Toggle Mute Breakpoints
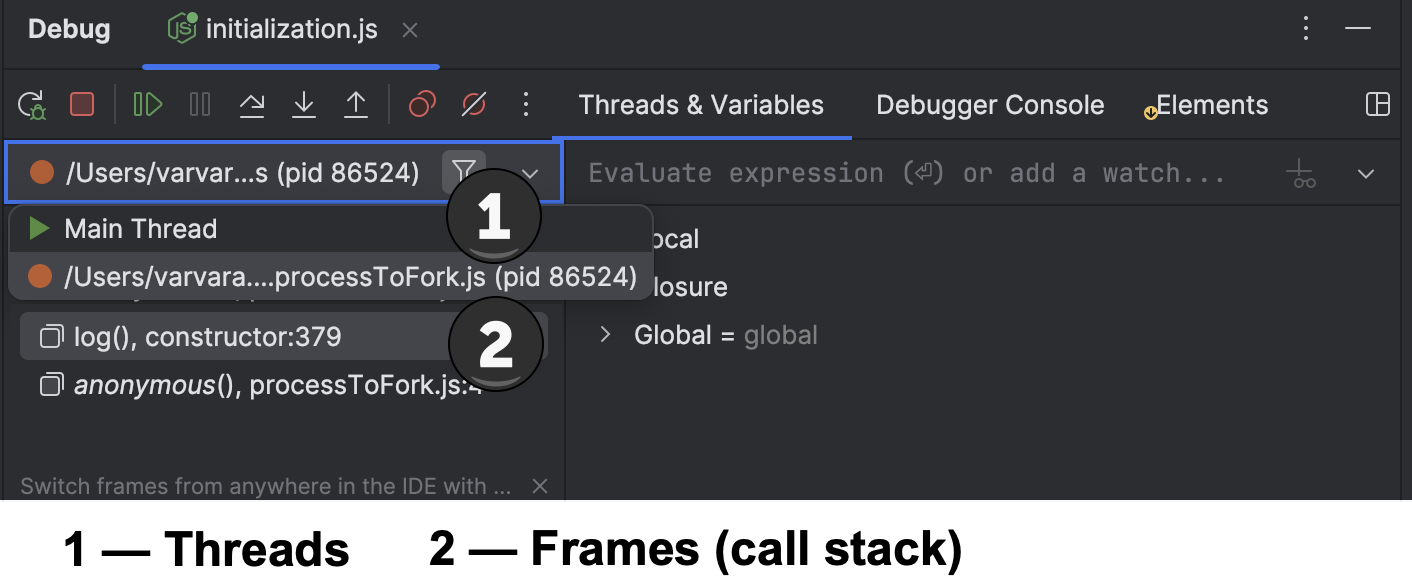This screenshot has height=584, width=1412. (474, 104)
